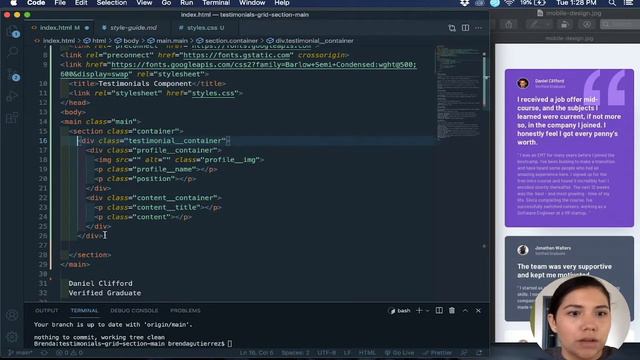The height and width of the screenshot is (360, 640).
Task: Switch to style-guide.md tab
Action: coord(129,28)
